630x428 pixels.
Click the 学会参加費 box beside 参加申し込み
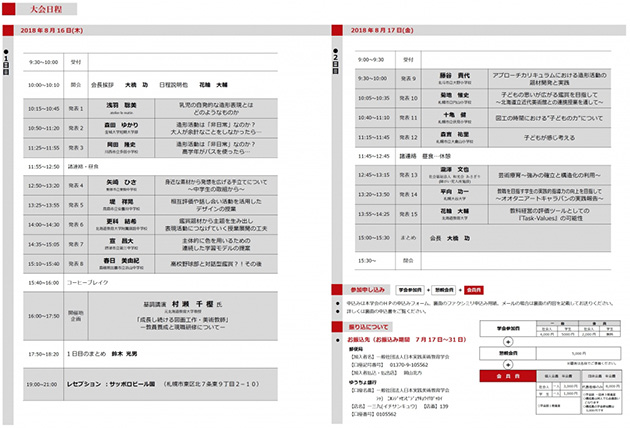pyautogui.click(x=410, y=290)
